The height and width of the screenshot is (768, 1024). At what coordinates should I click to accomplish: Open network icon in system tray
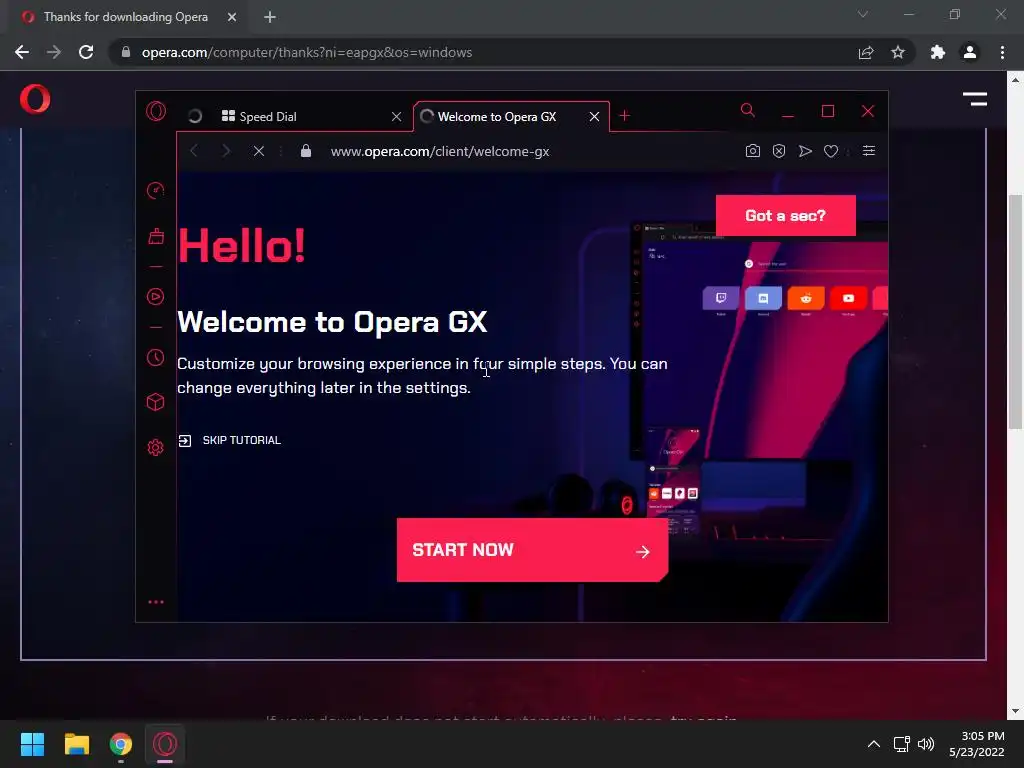(901, 744)
